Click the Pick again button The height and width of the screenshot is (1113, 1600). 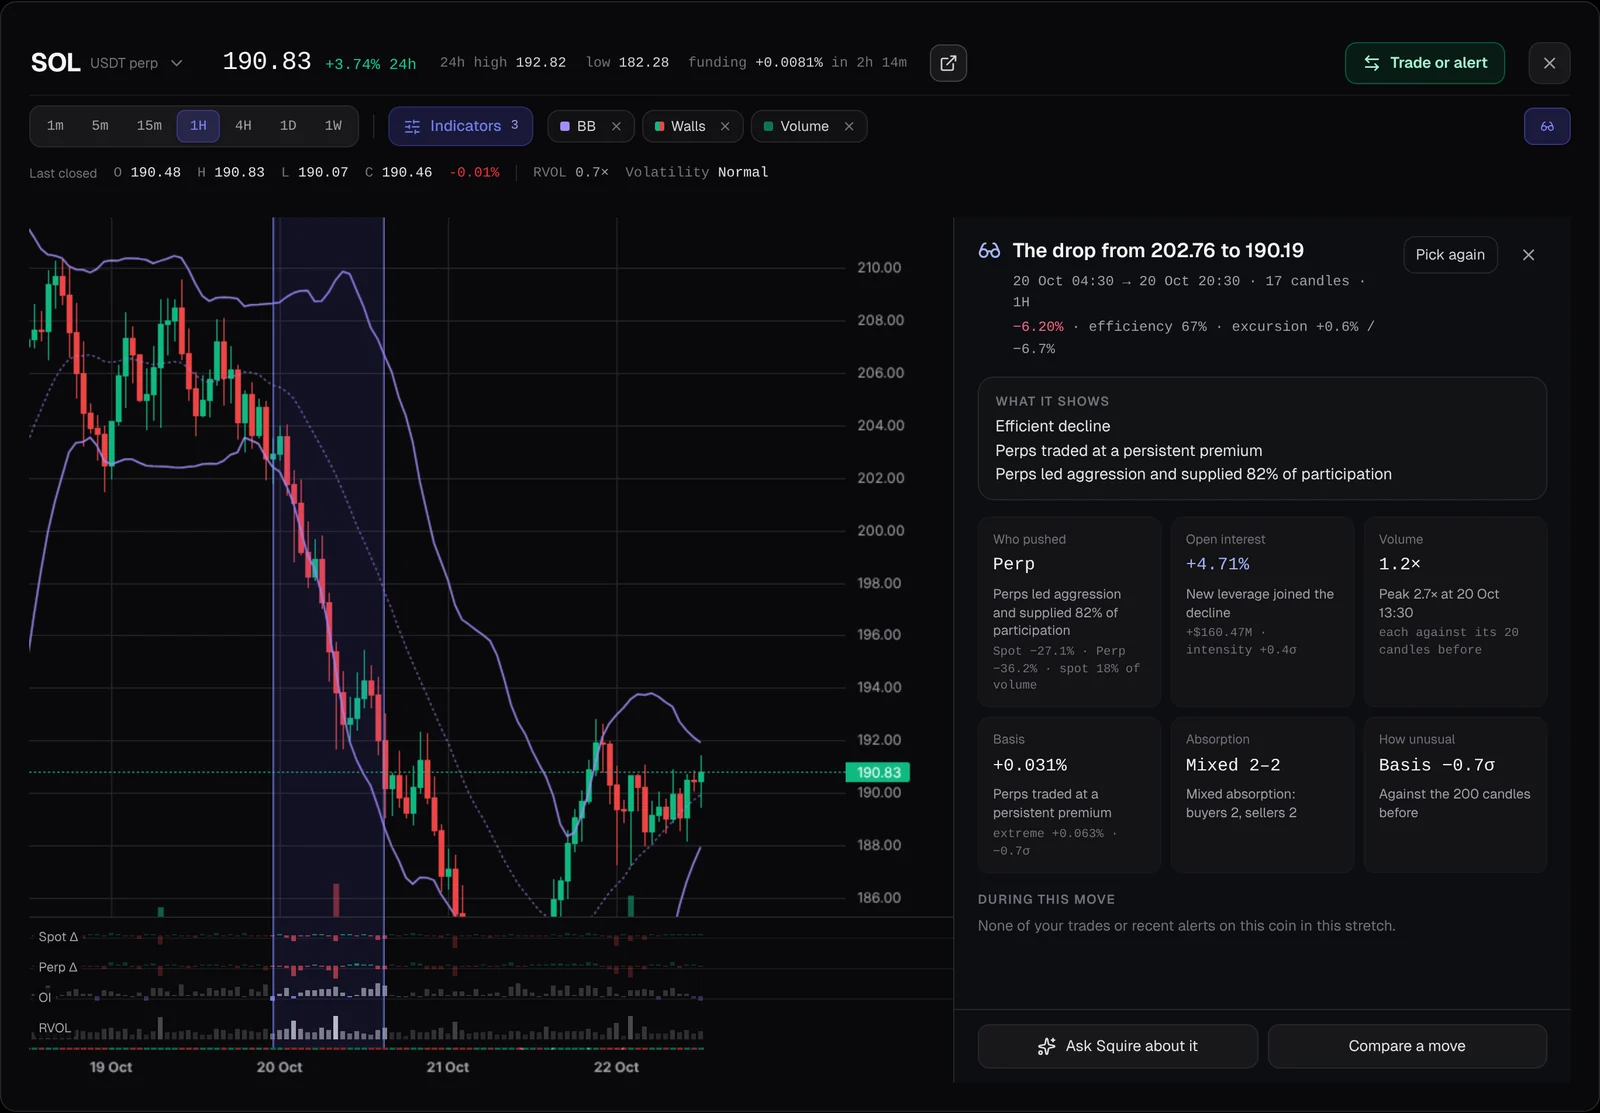click(1450, 255)
